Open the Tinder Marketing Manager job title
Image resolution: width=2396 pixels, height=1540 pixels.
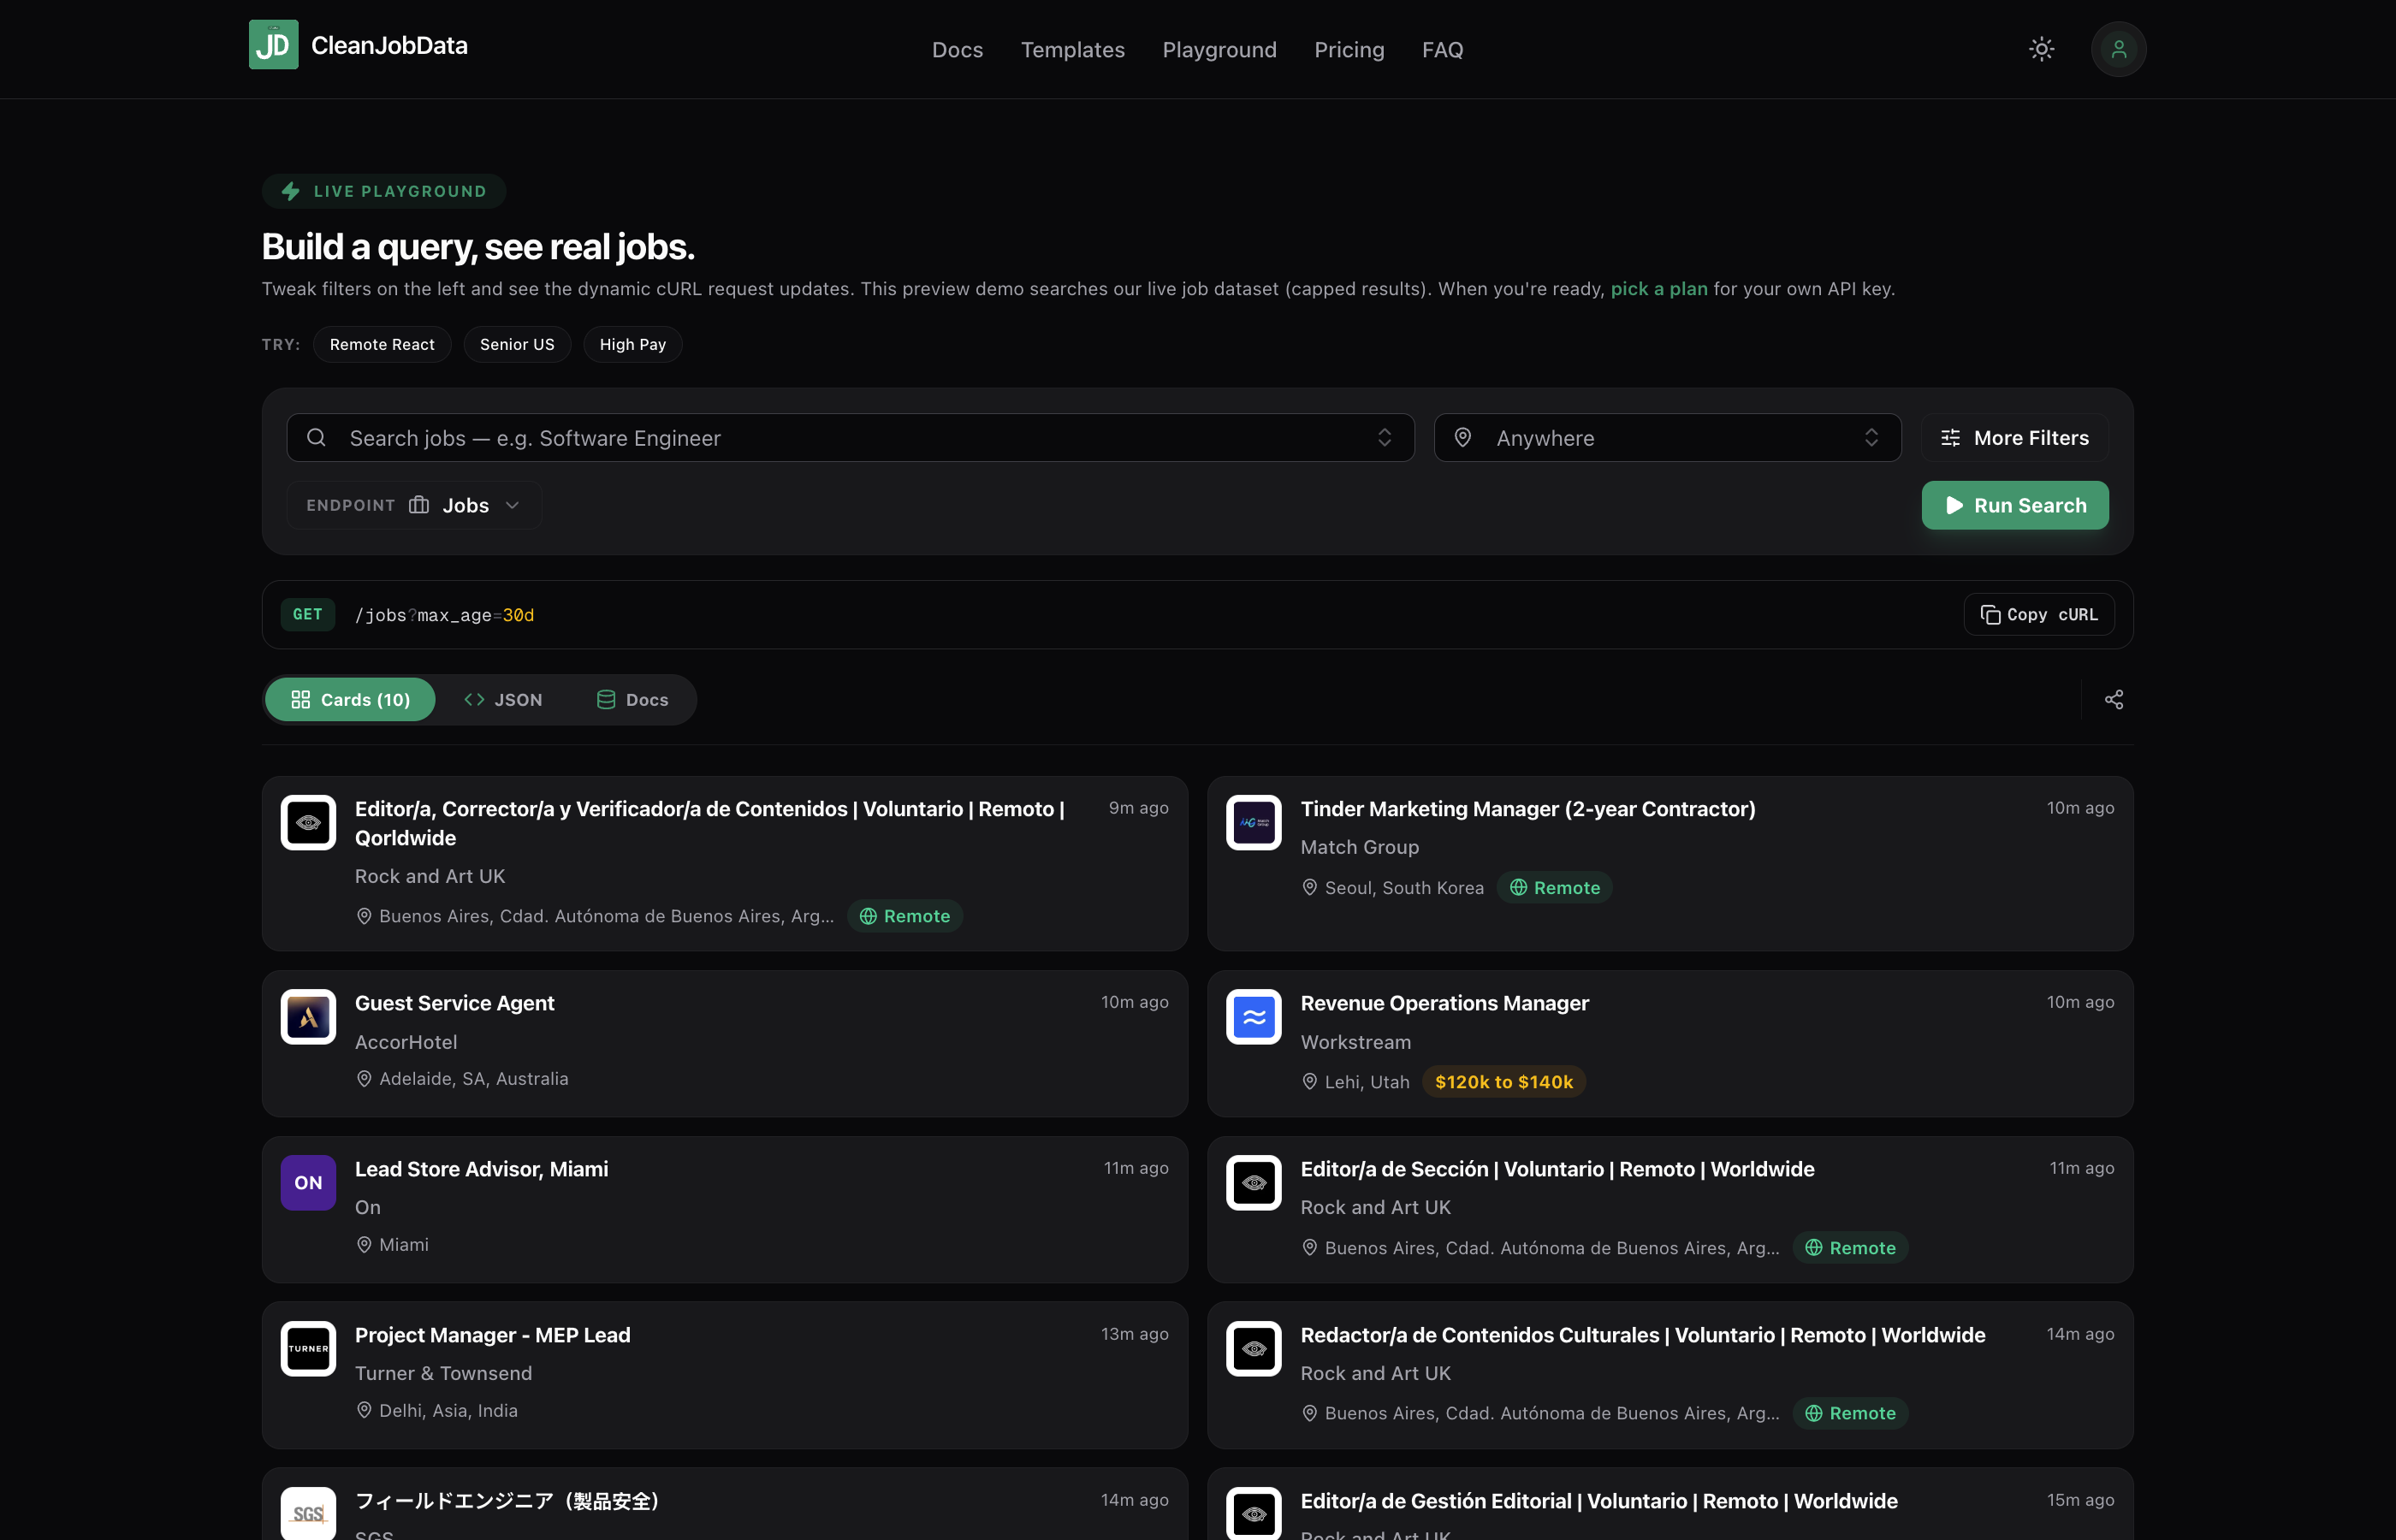[x=1527, y=809]
